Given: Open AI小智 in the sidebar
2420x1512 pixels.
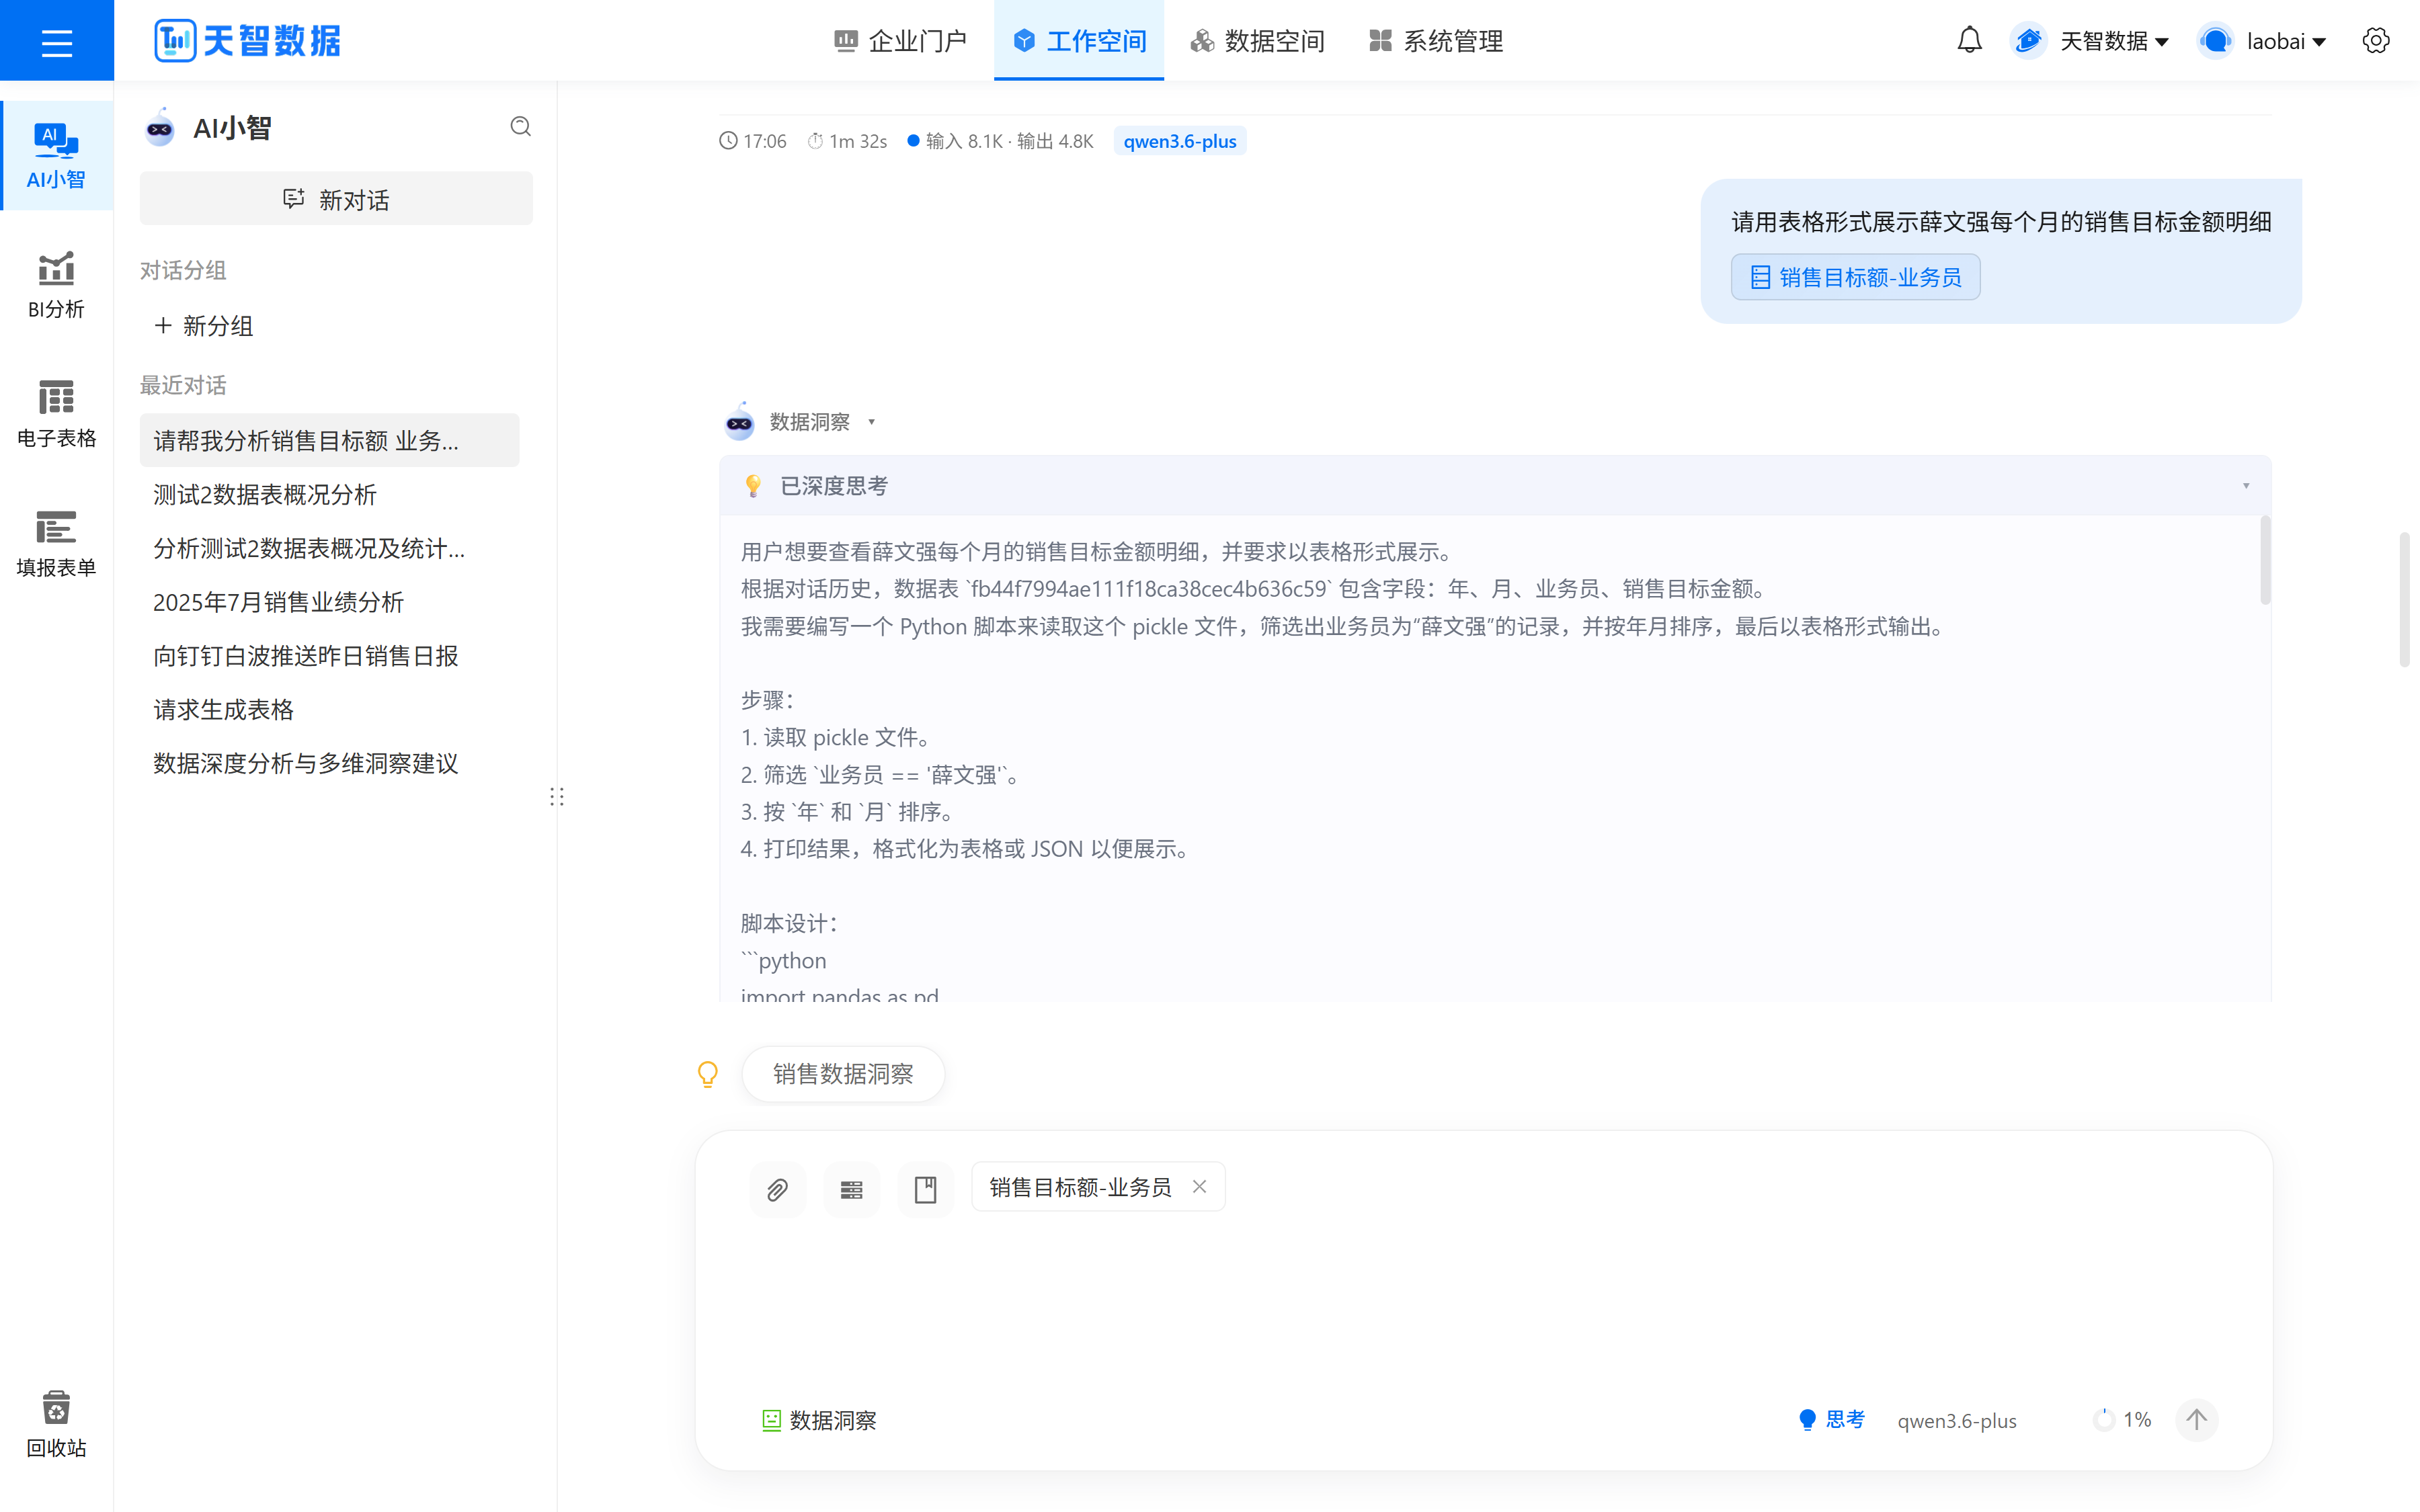Looking at the screenshot, I should click(x=56, y=156).
